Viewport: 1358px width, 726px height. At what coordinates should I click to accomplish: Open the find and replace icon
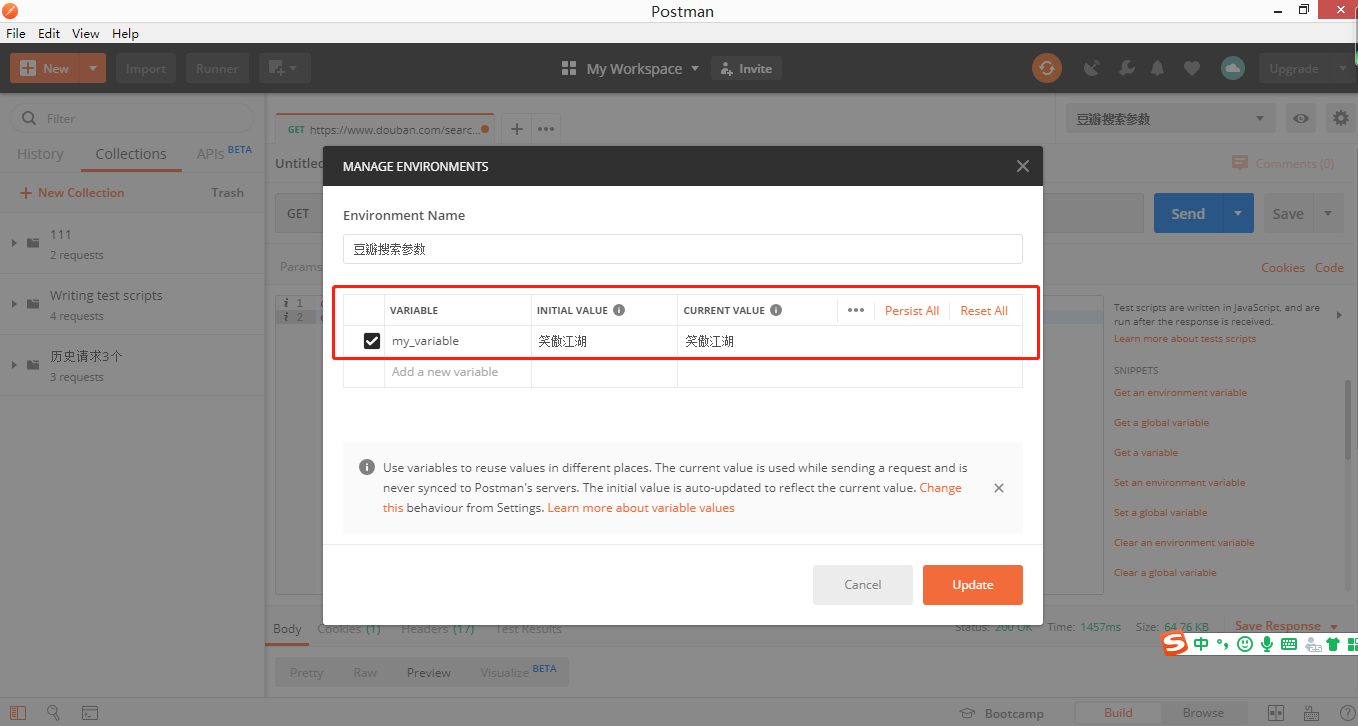click(x=54, y=713)
